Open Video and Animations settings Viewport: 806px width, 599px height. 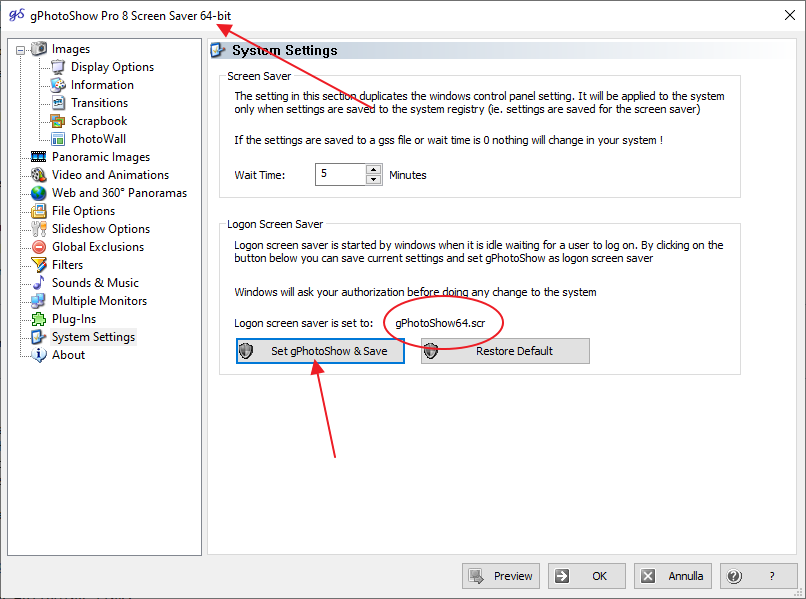pos(110,175)
